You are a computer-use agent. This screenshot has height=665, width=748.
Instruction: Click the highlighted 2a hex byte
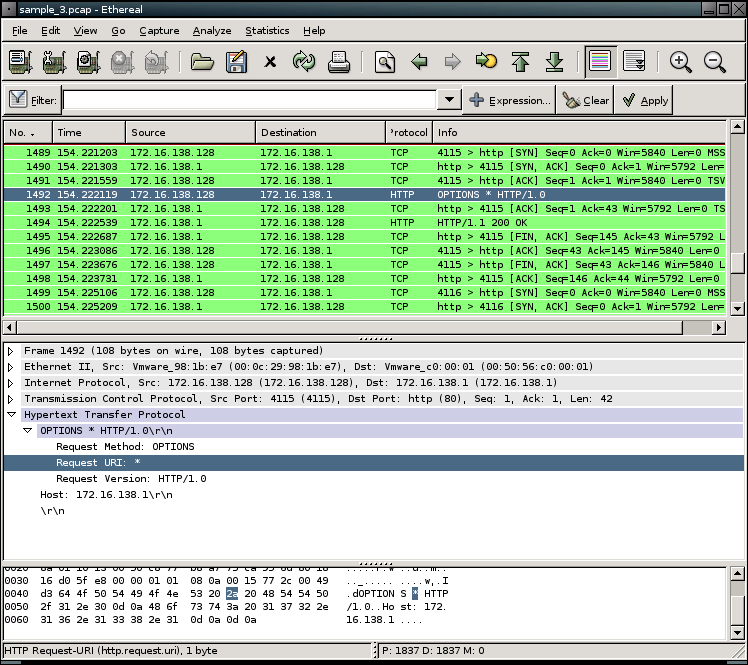(x=232, y=594)
